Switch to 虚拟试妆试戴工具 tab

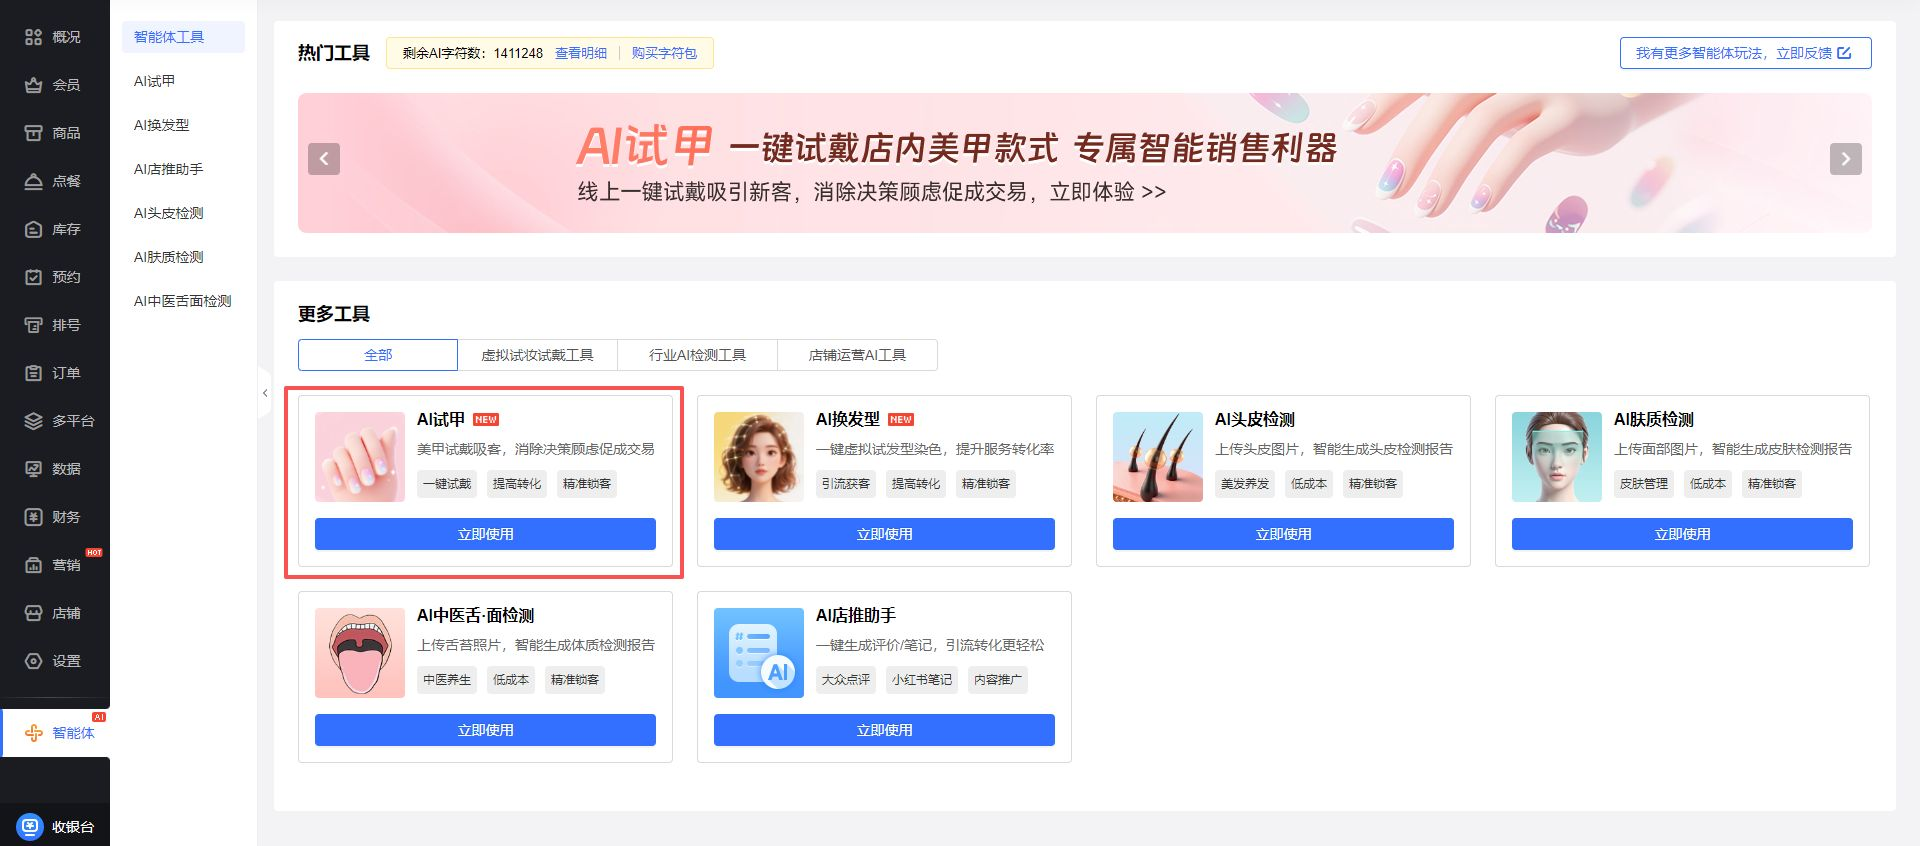tap(537, 355)
